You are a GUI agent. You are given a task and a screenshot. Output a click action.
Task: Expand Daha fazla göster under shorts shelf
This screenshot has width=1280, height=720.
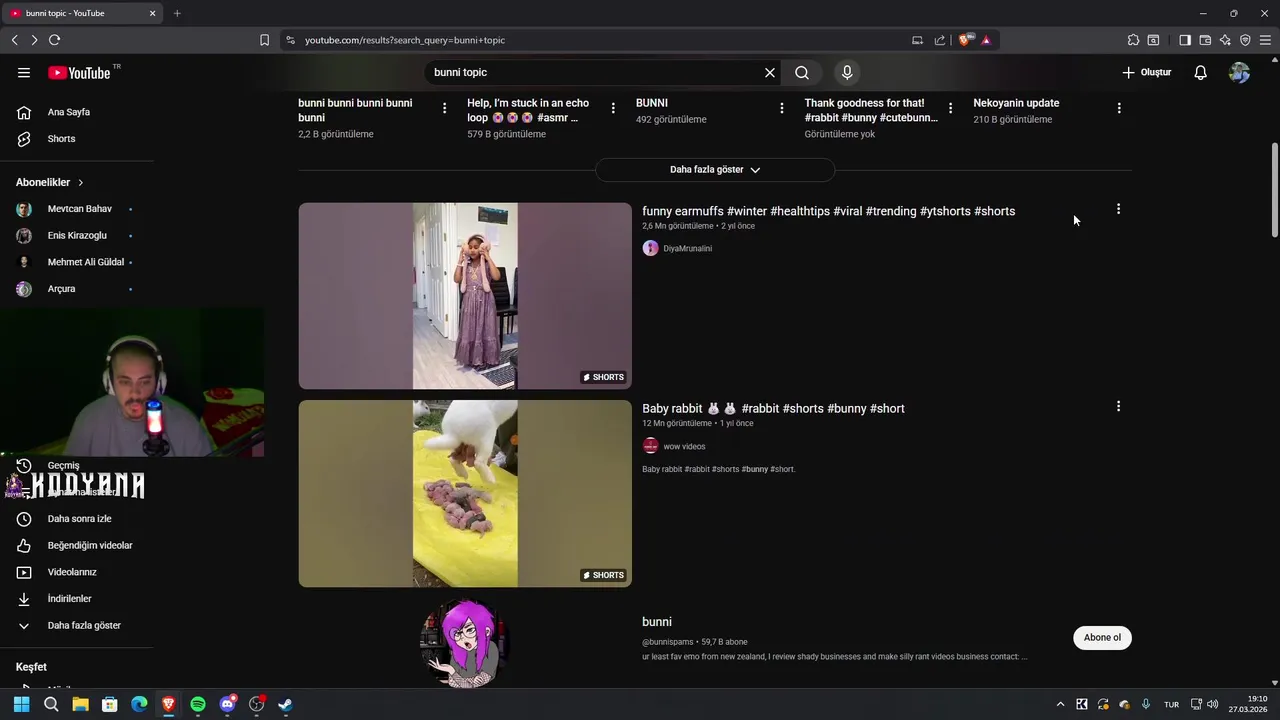pos(715,170)
